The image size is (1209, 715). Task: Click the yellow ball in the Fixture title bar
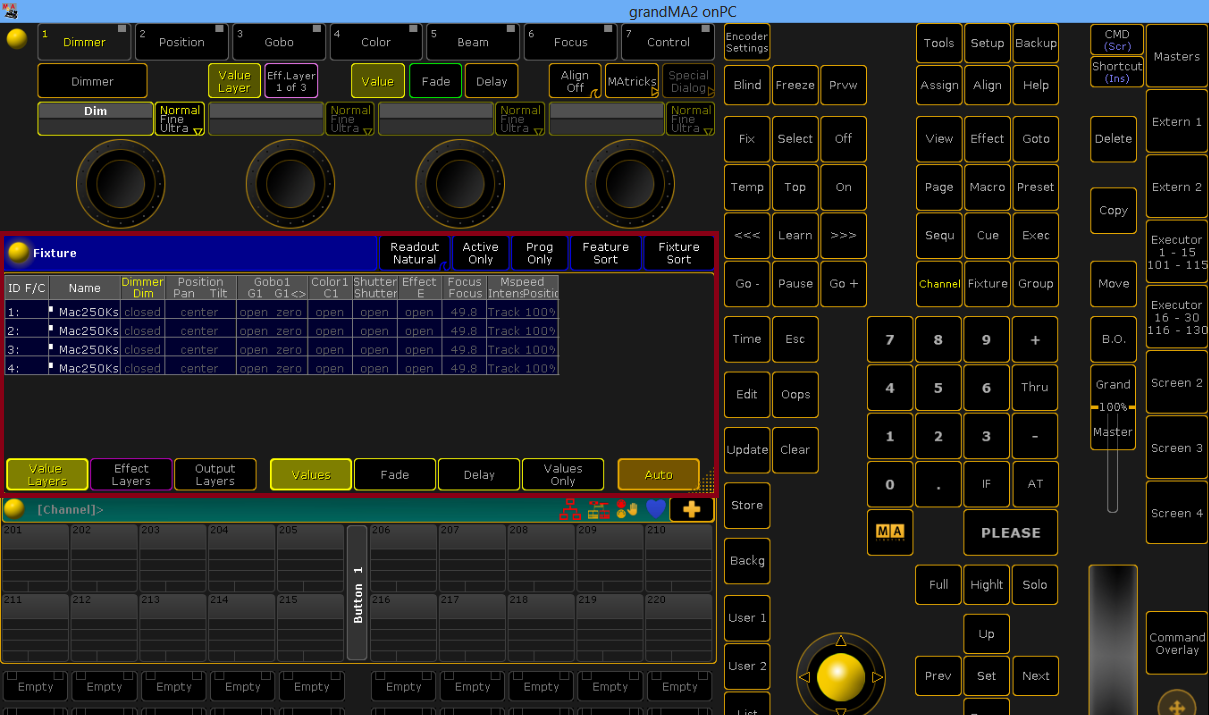tap(18, 252)
